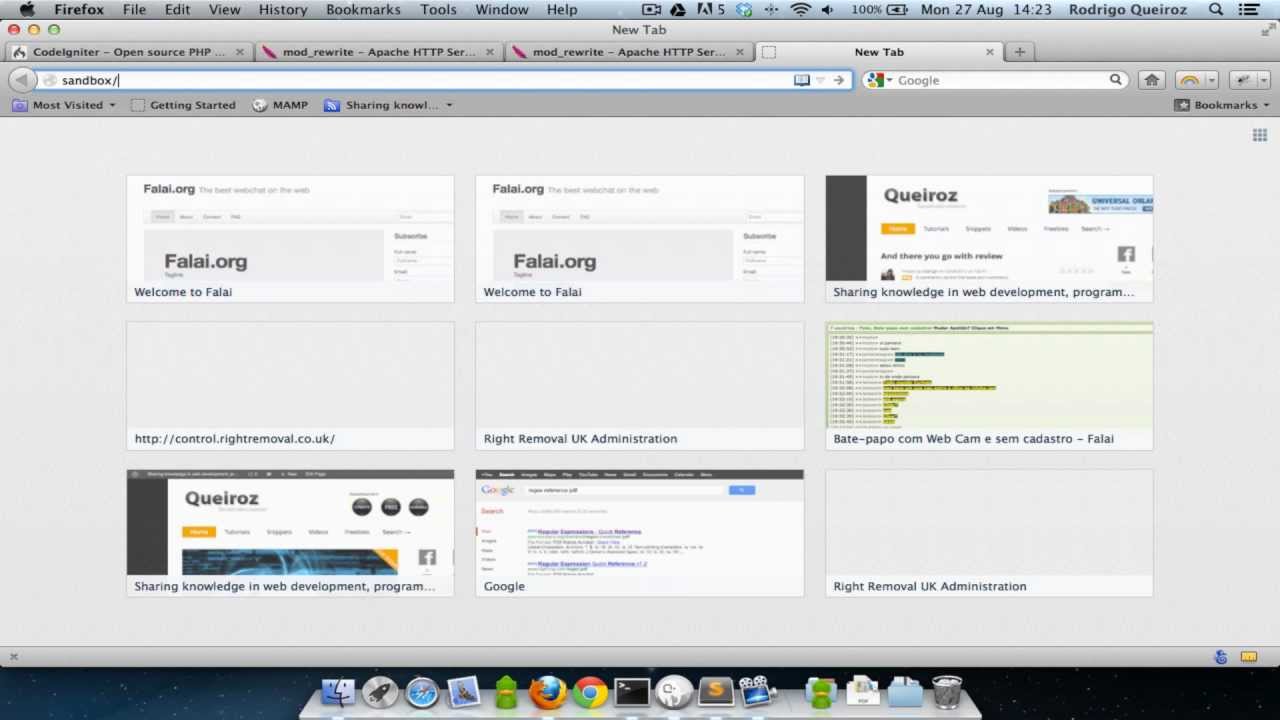Open the Bookmarks menu in menu bar
Image resolution: width=1280 pixels, height=720 pixels.
363,9
